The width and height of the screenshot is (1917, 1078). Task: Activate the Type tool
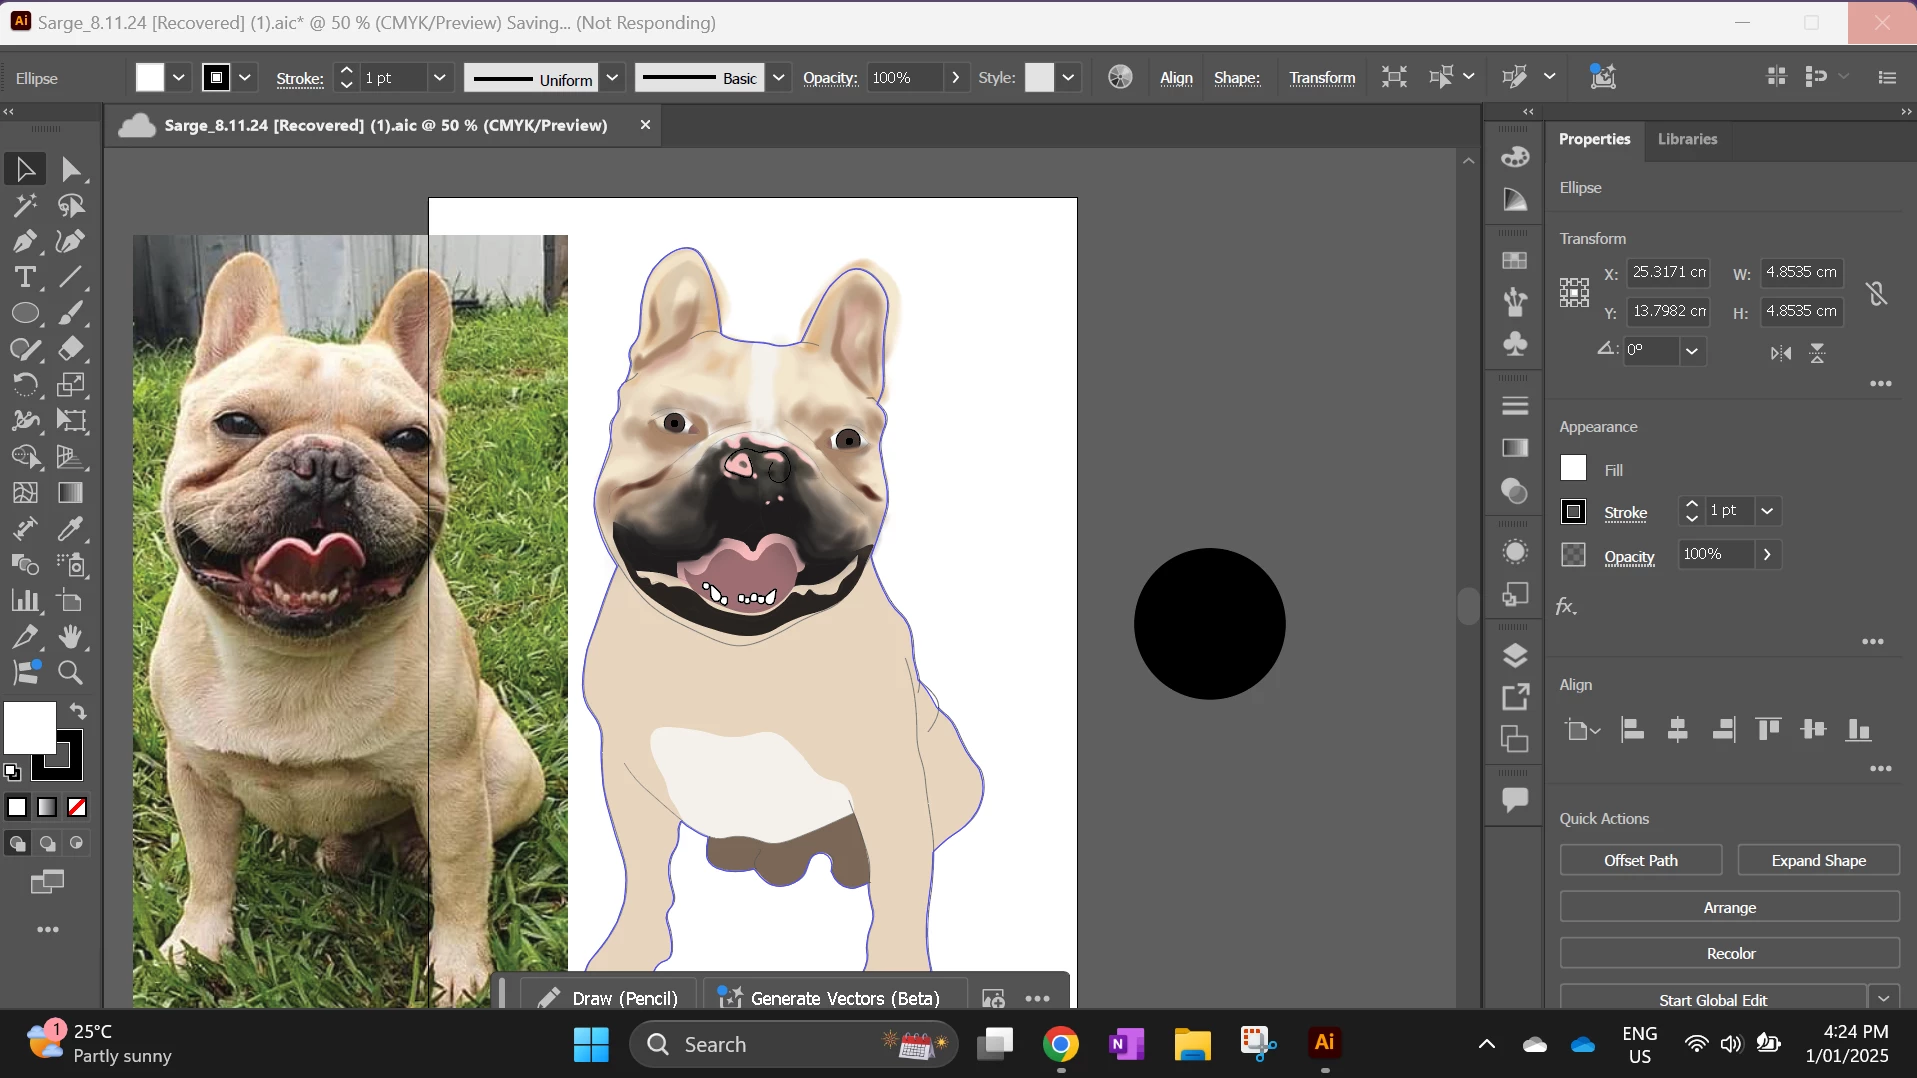pos(25,277)
